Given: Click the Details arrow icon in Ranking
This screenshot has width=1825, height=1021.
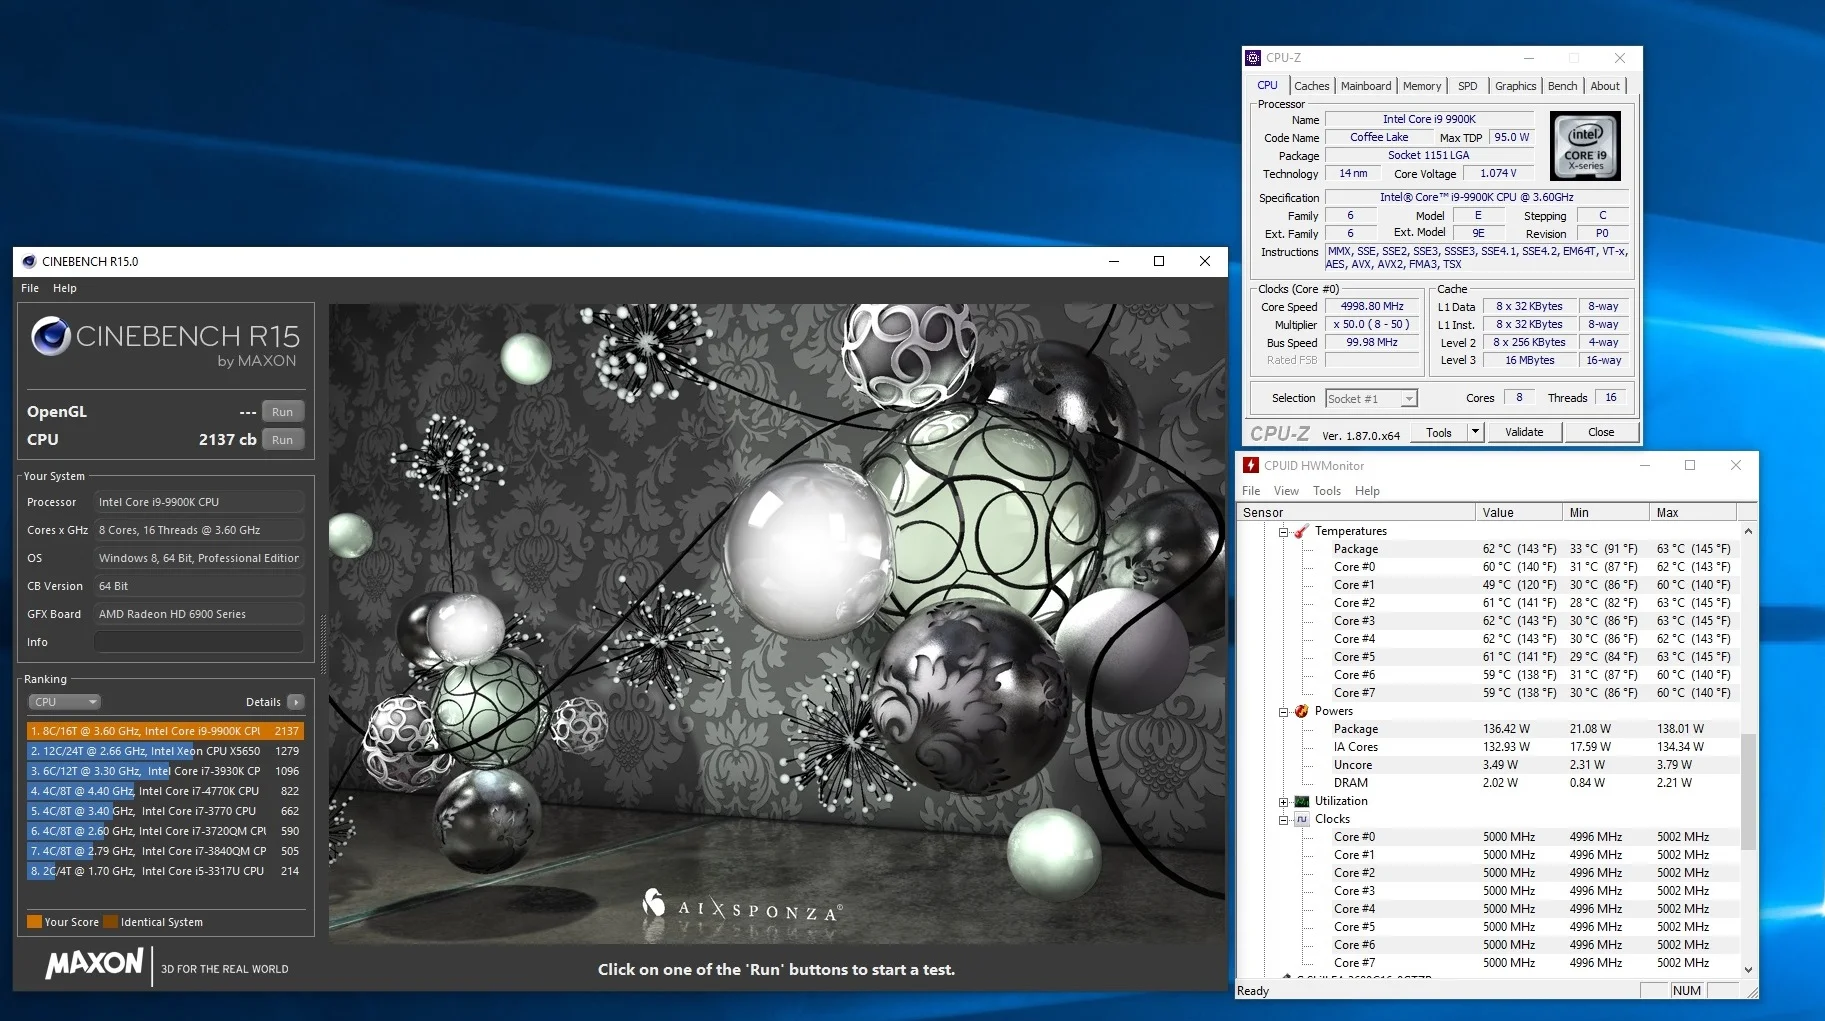Looking at the screenshot, I should pos(296,702).
